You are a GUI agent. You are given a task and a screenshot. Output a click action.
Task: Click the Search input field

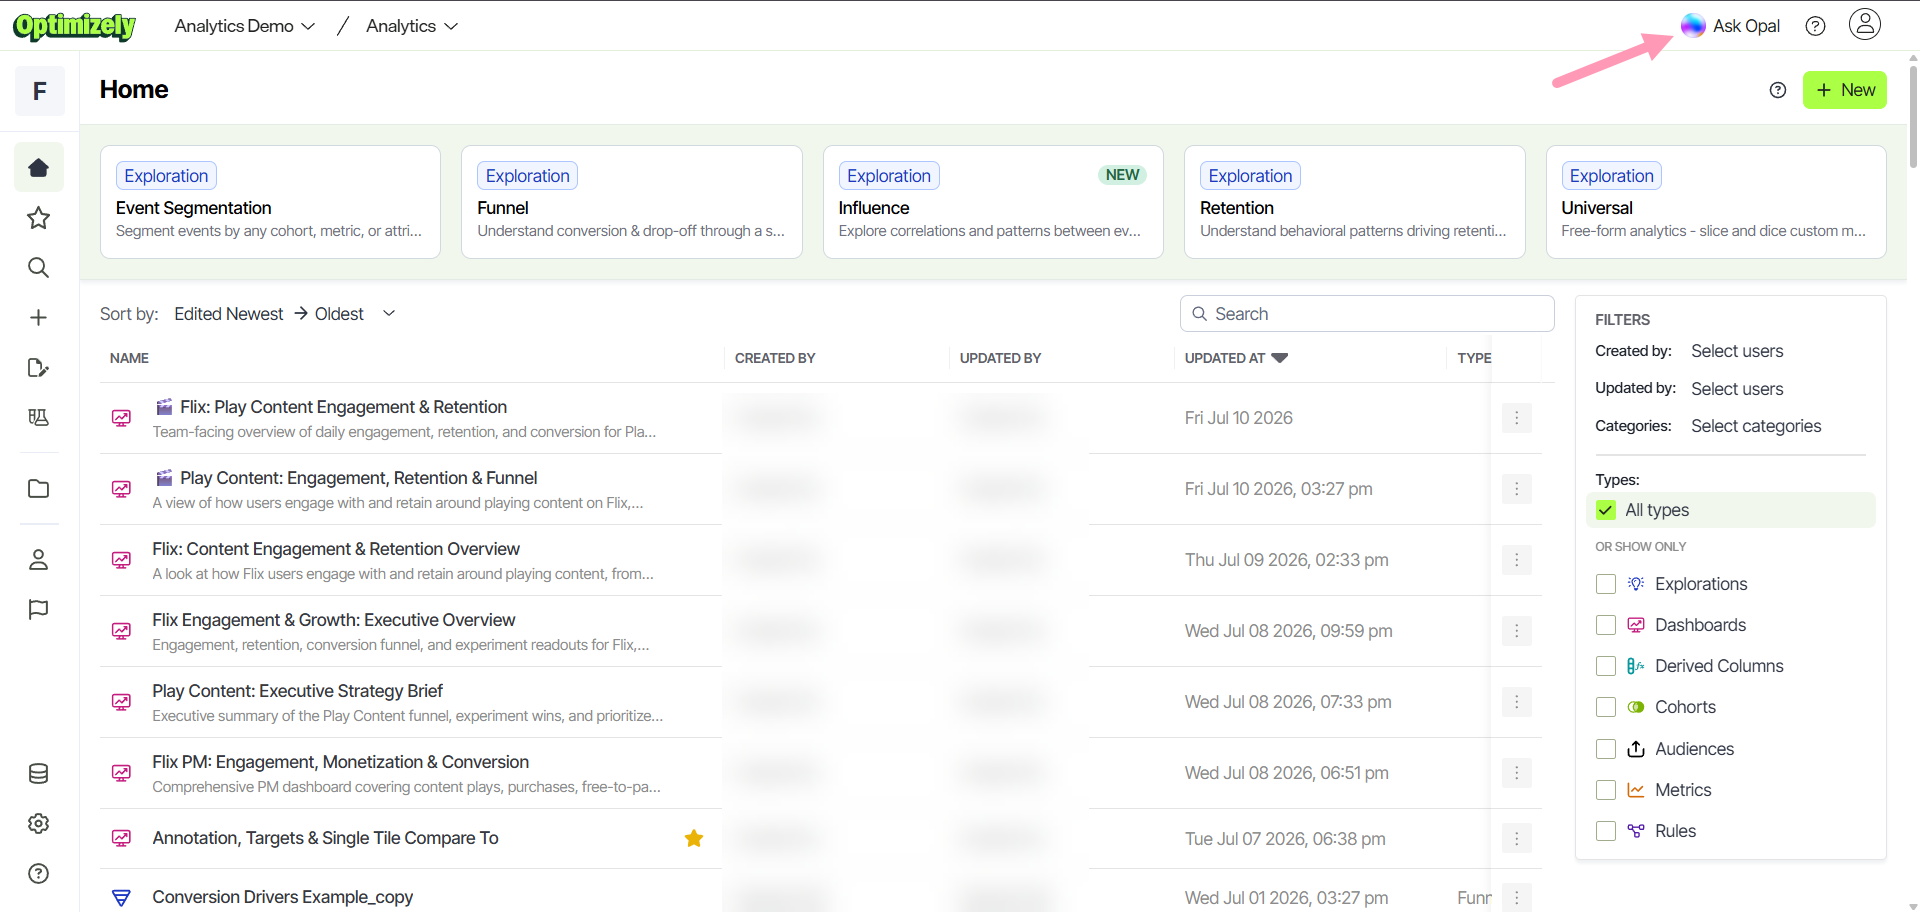1367,314
